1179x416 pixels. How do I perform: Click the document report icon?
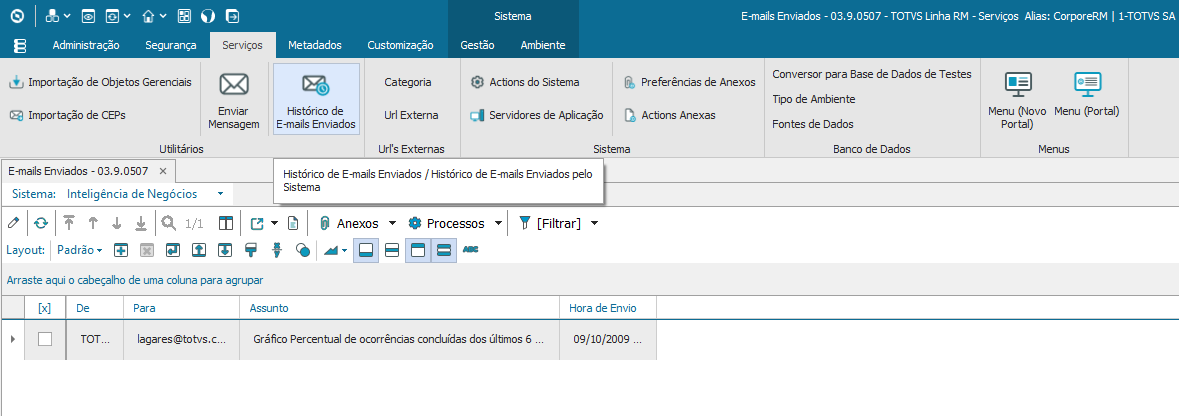click(294, 223)
